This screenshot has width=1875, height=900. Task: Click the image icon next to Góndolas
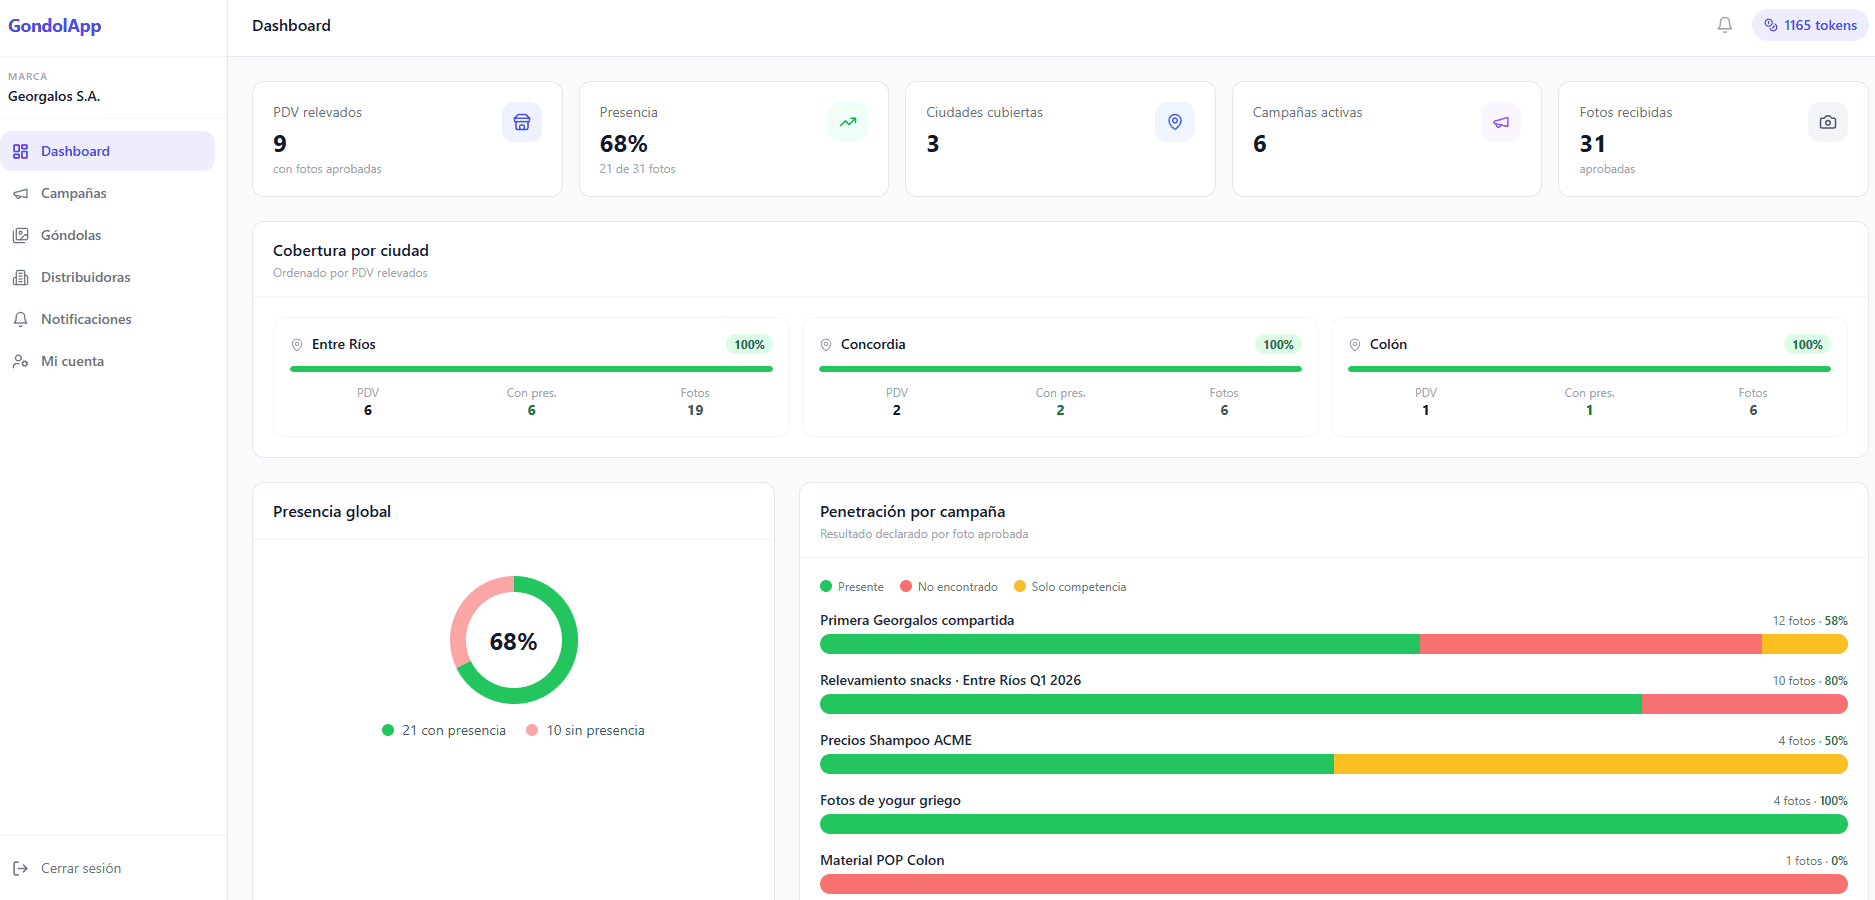[x=20, y=235]
